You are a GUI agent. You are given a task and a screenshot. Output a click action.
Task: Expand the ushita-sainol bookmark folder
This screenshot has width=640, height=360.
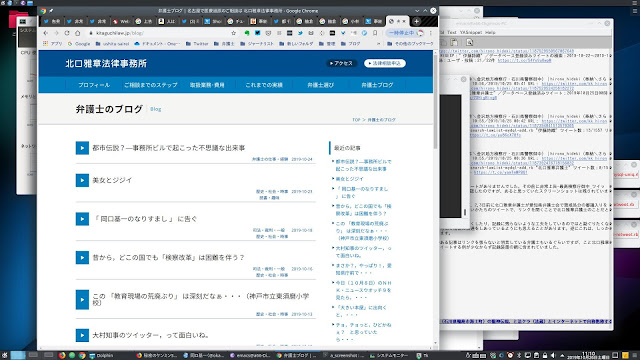(112, 43)
